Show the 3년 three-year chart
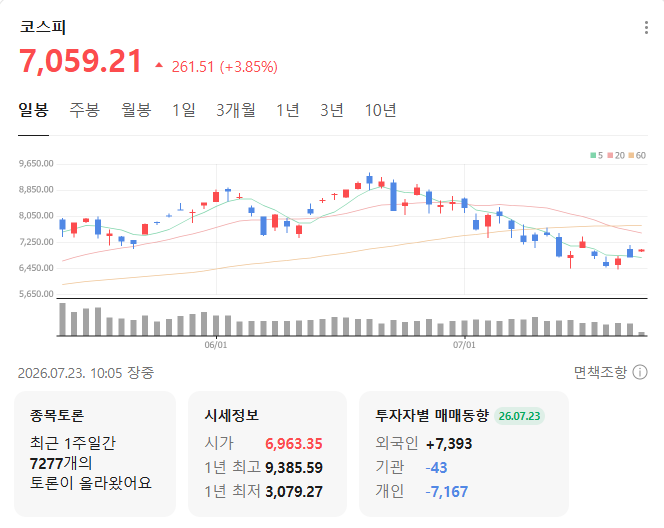The height and width of the screenshot is (528, 664). click(332, 110)
